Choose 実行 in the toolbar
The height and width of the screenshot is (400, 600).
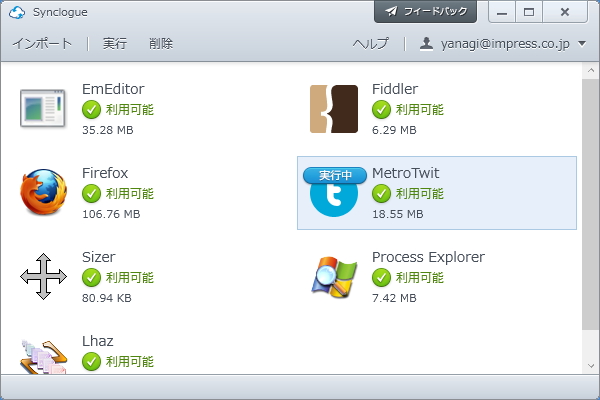click(115, 44)
